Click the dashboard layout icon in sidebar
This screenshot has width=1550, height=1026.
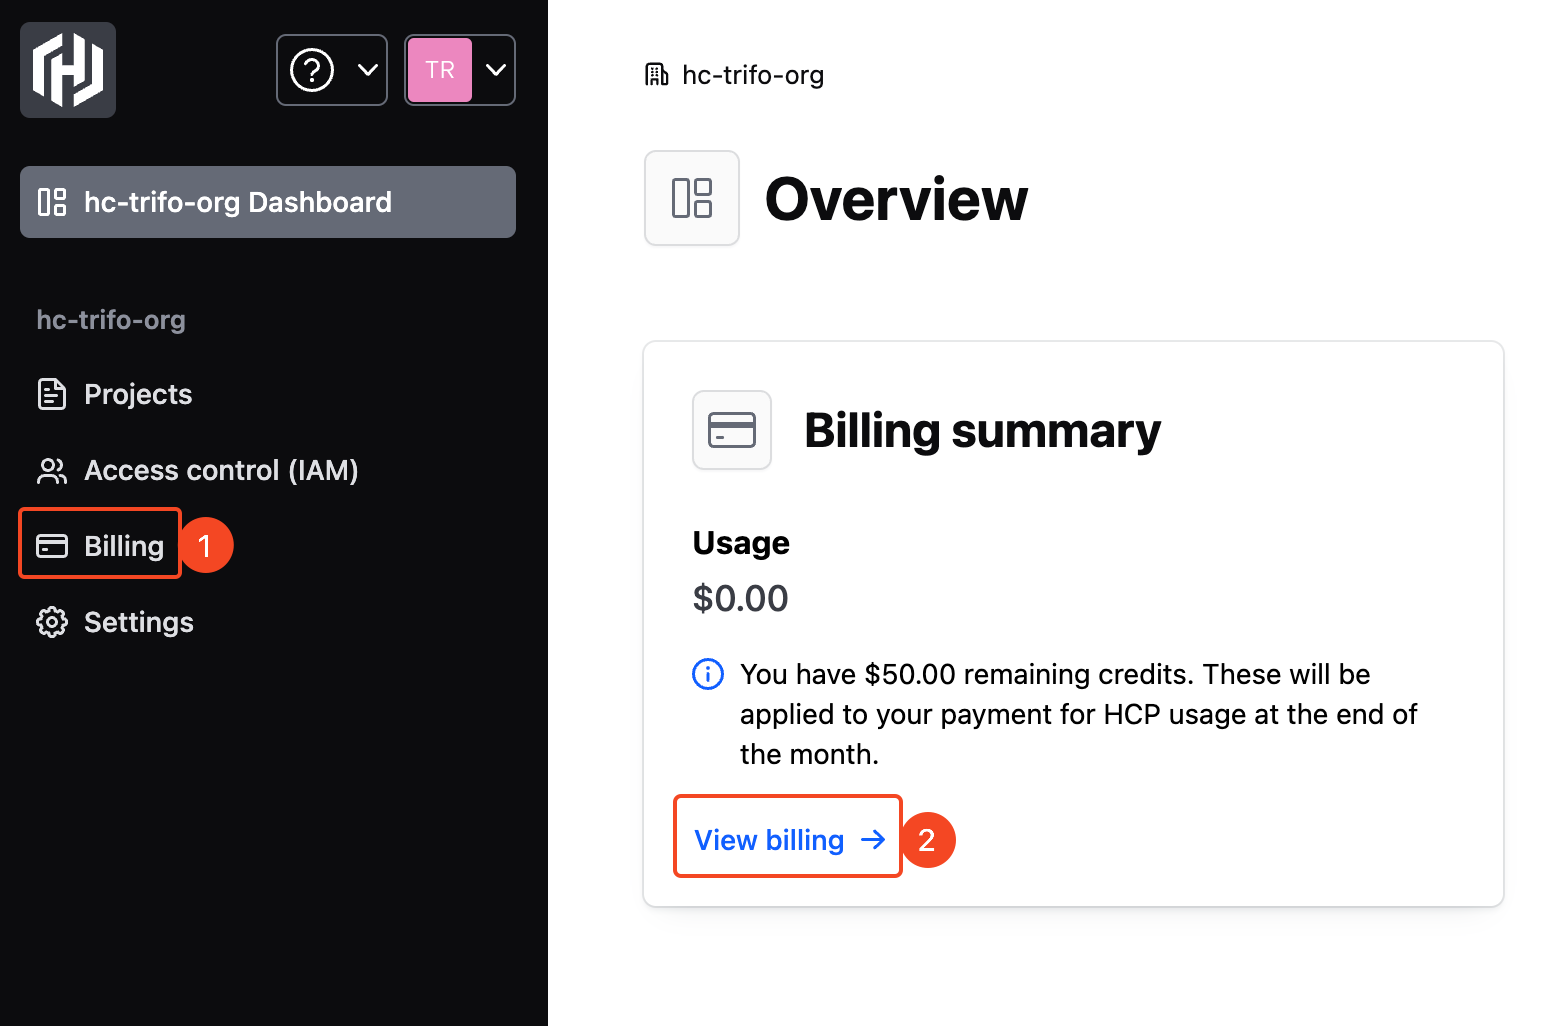click(52, 202)
